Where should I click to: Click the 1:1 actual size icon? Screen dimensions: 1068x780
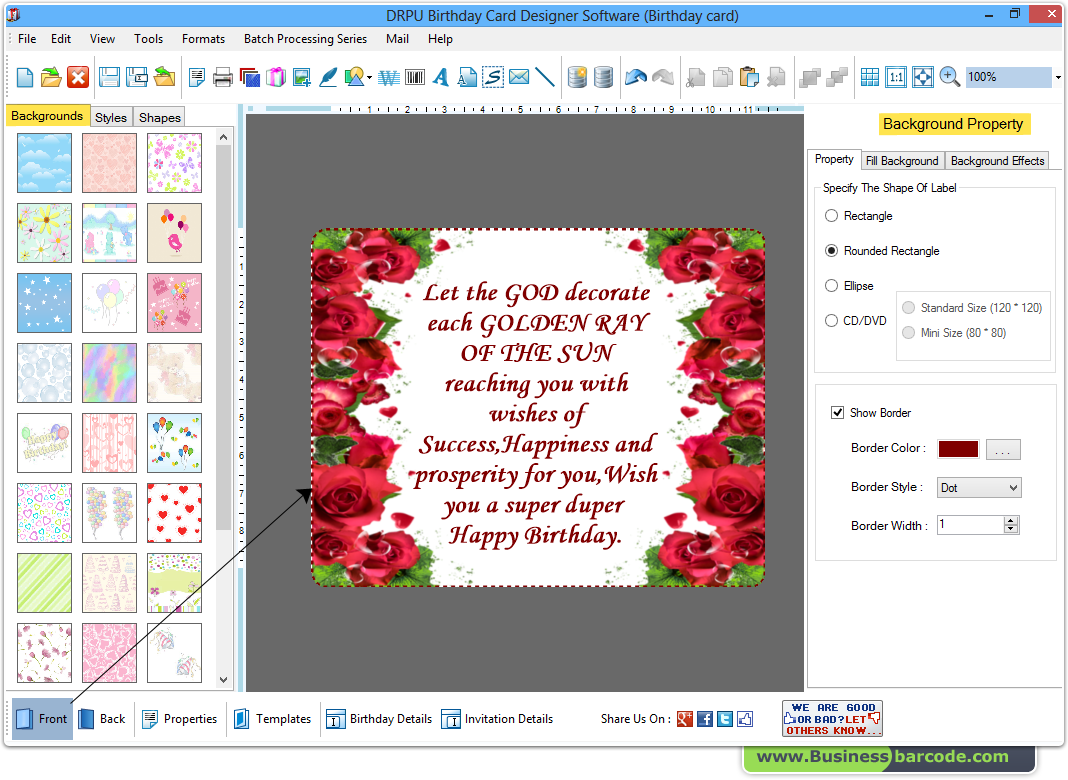click(x=896, y=77)
